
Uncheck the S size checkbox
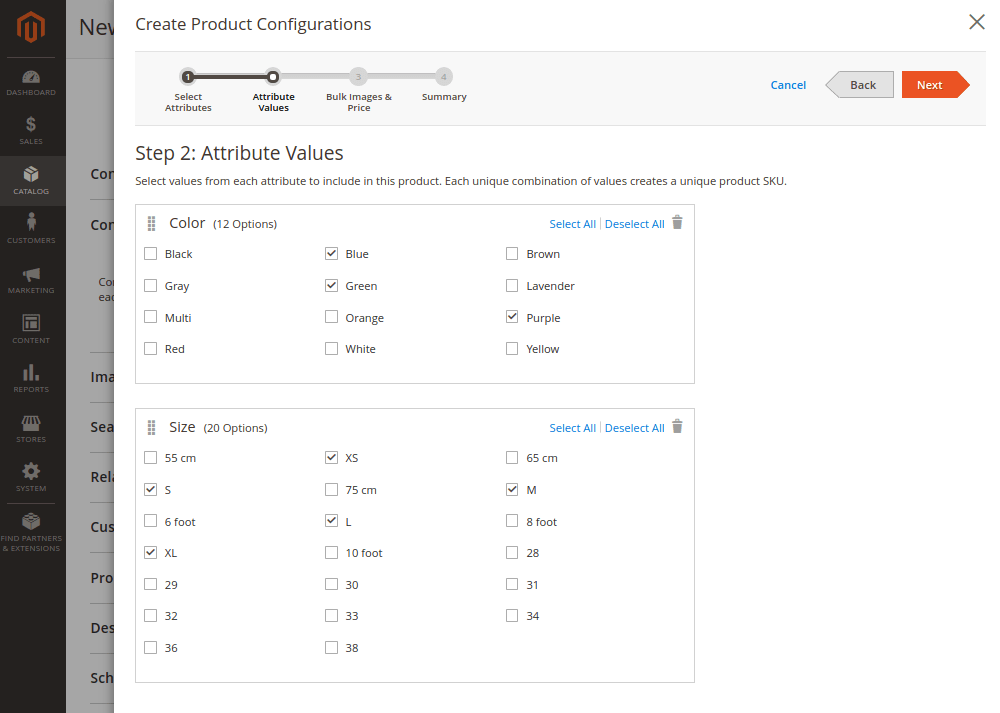[x=151, y=490]
